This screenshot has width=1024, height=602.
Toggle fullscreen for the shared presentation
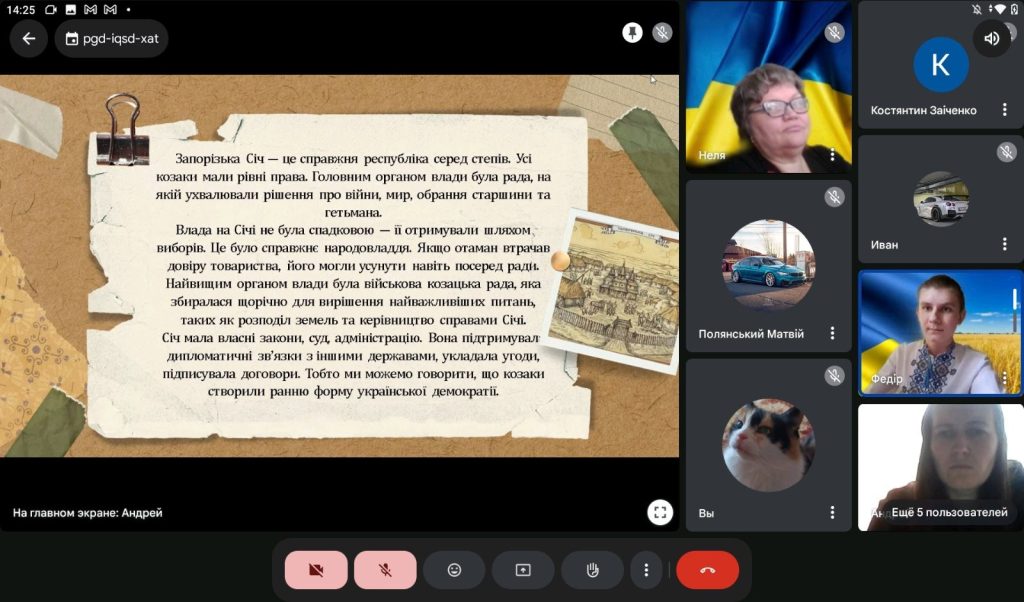659,513
